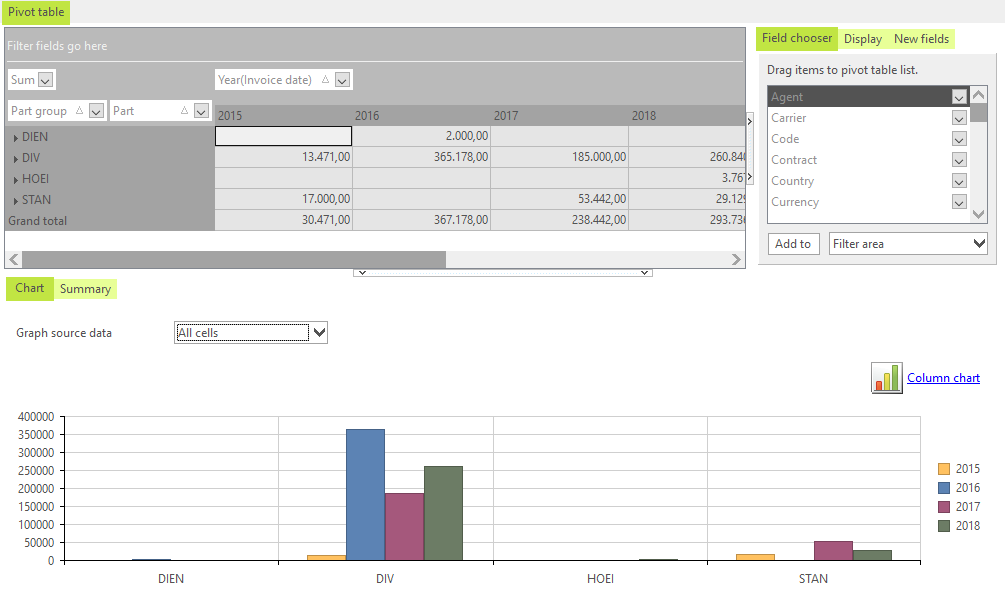Open the Year(Invoice date) filter dropdown
This screenshot has width=1005, height=604.
point(343,79)
